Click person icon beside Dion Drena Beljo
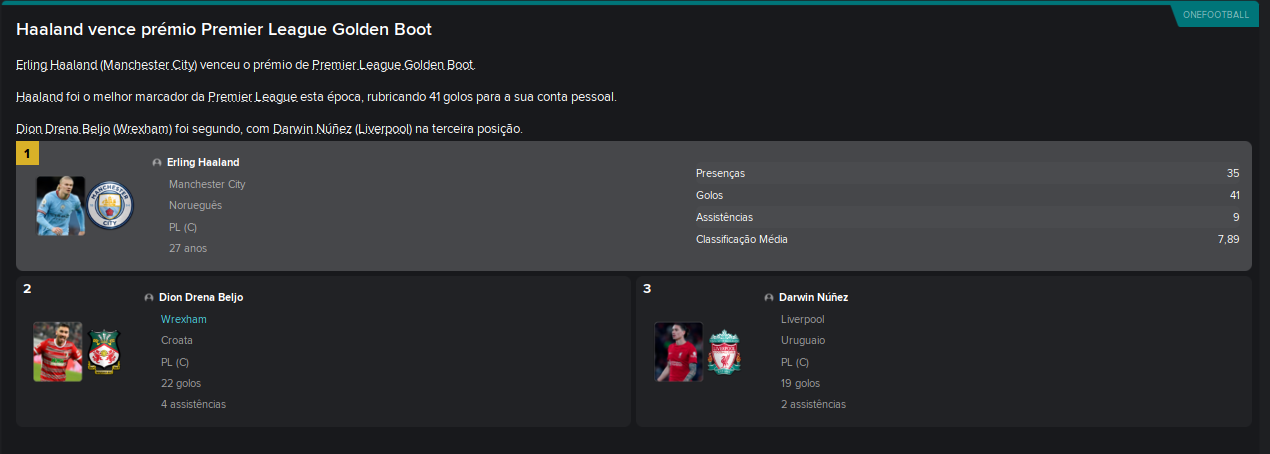 click(x=149, y=298)
